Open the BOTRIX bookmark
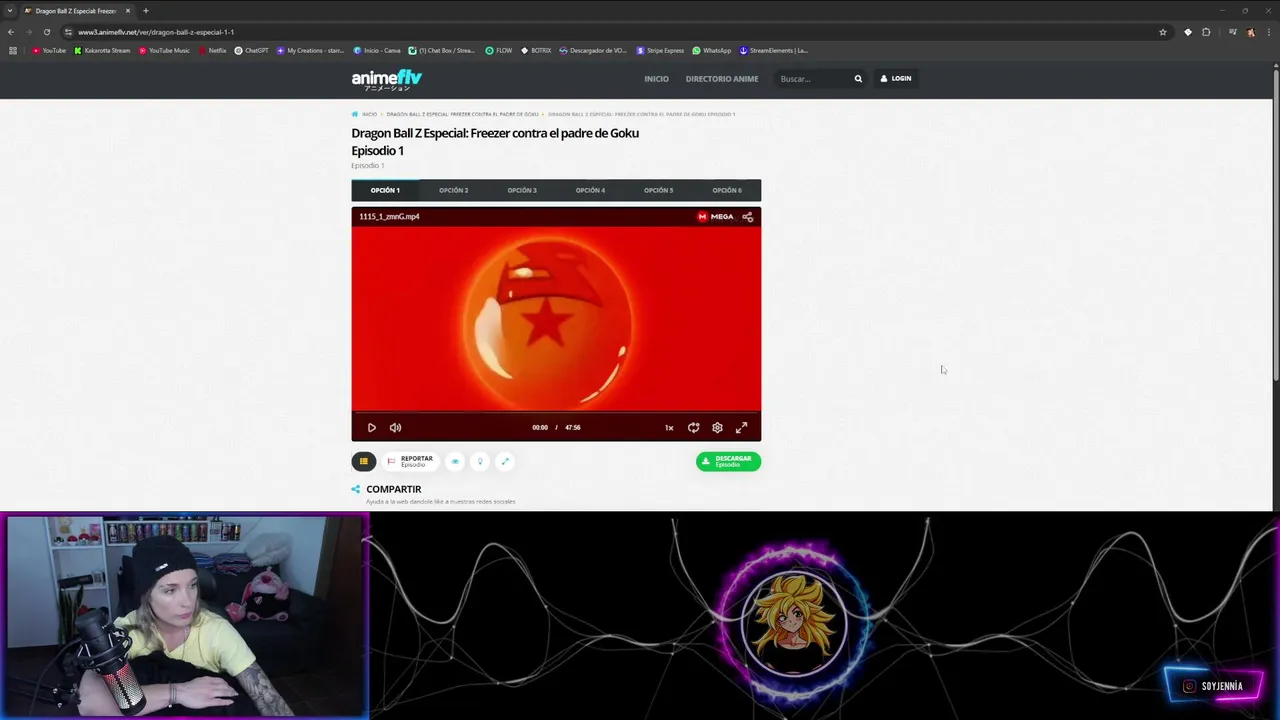This screenshot has height=720, width=1280. coord(536,50)
